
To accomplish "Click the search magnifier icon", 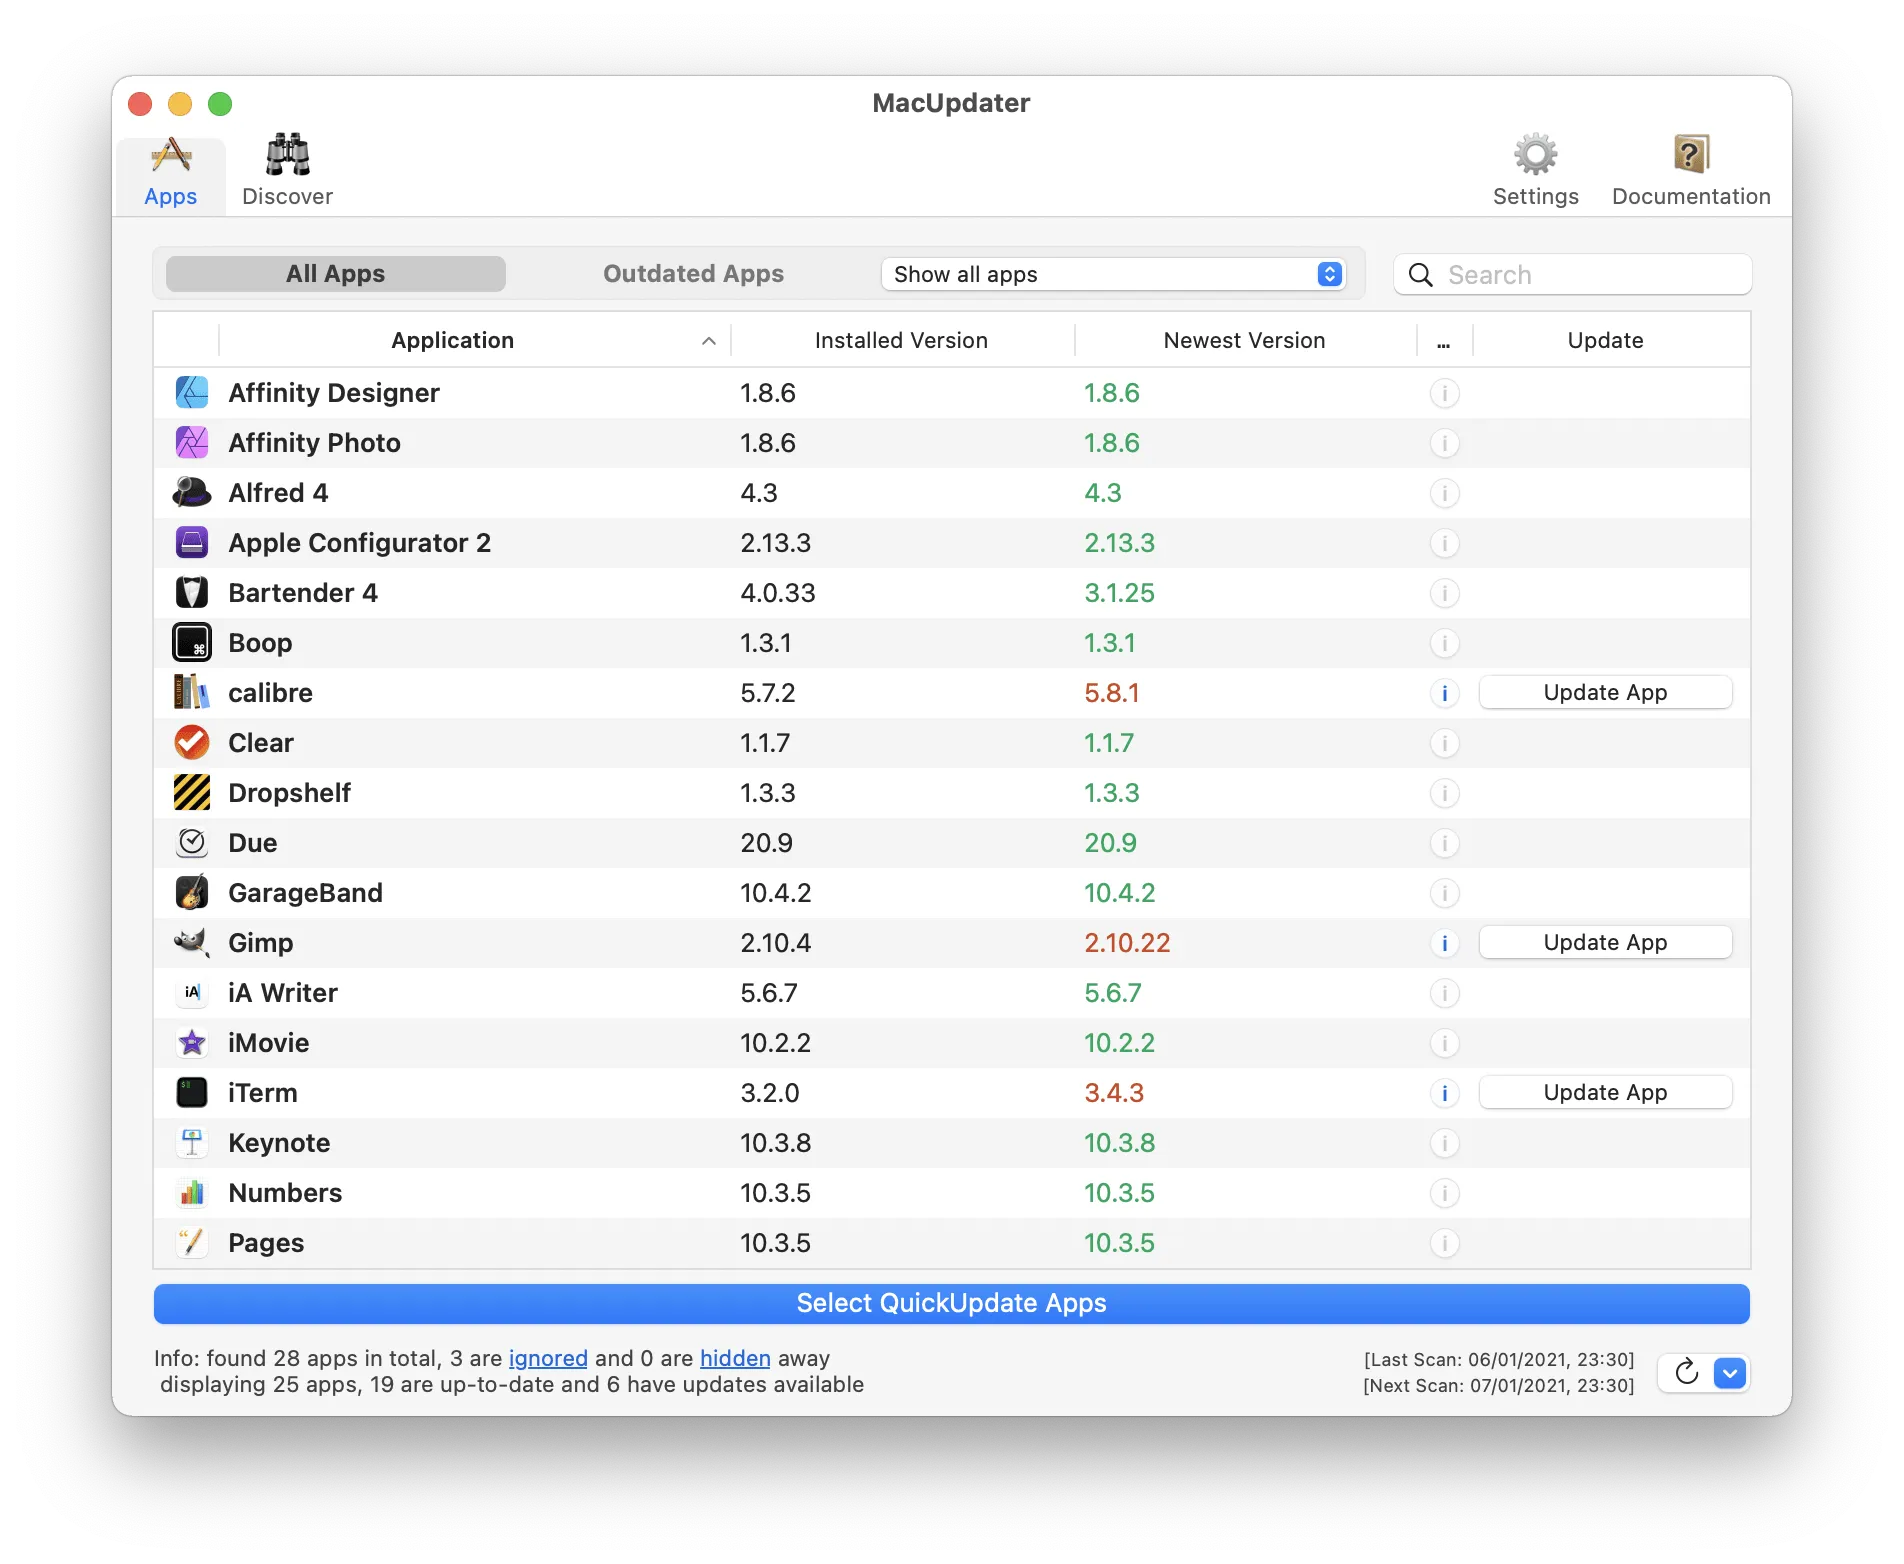I will tap(1420, 274).
